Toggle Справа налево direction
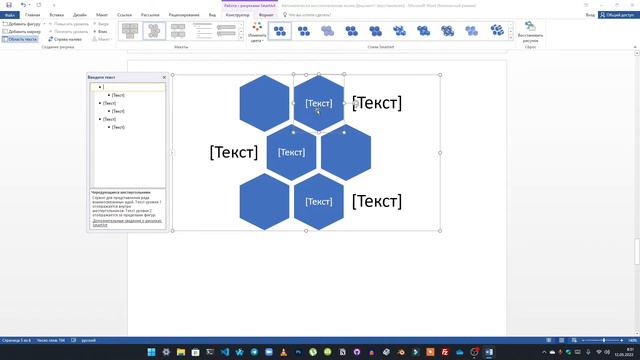This screenshot has height=360, width=640. 65,39
